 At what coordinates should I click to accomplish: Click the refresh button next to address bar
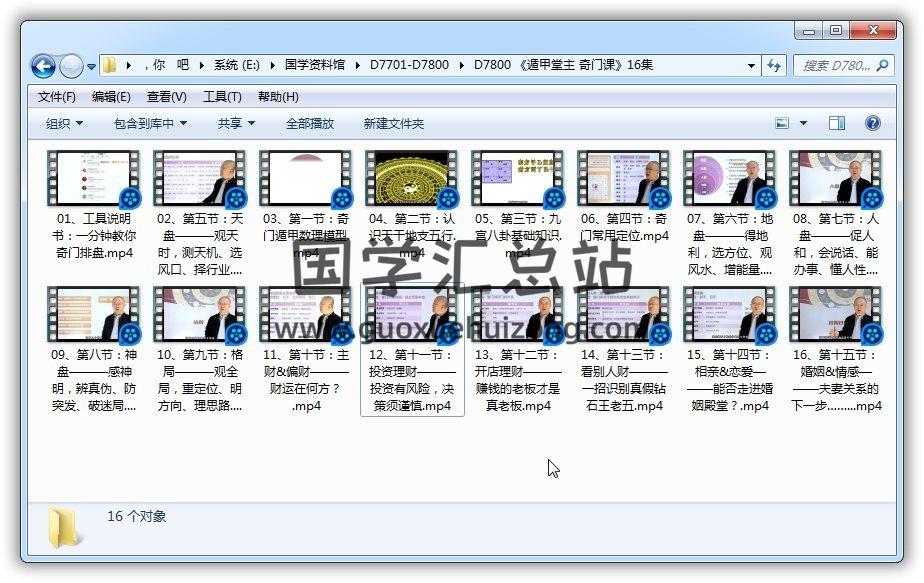(774, 65)
